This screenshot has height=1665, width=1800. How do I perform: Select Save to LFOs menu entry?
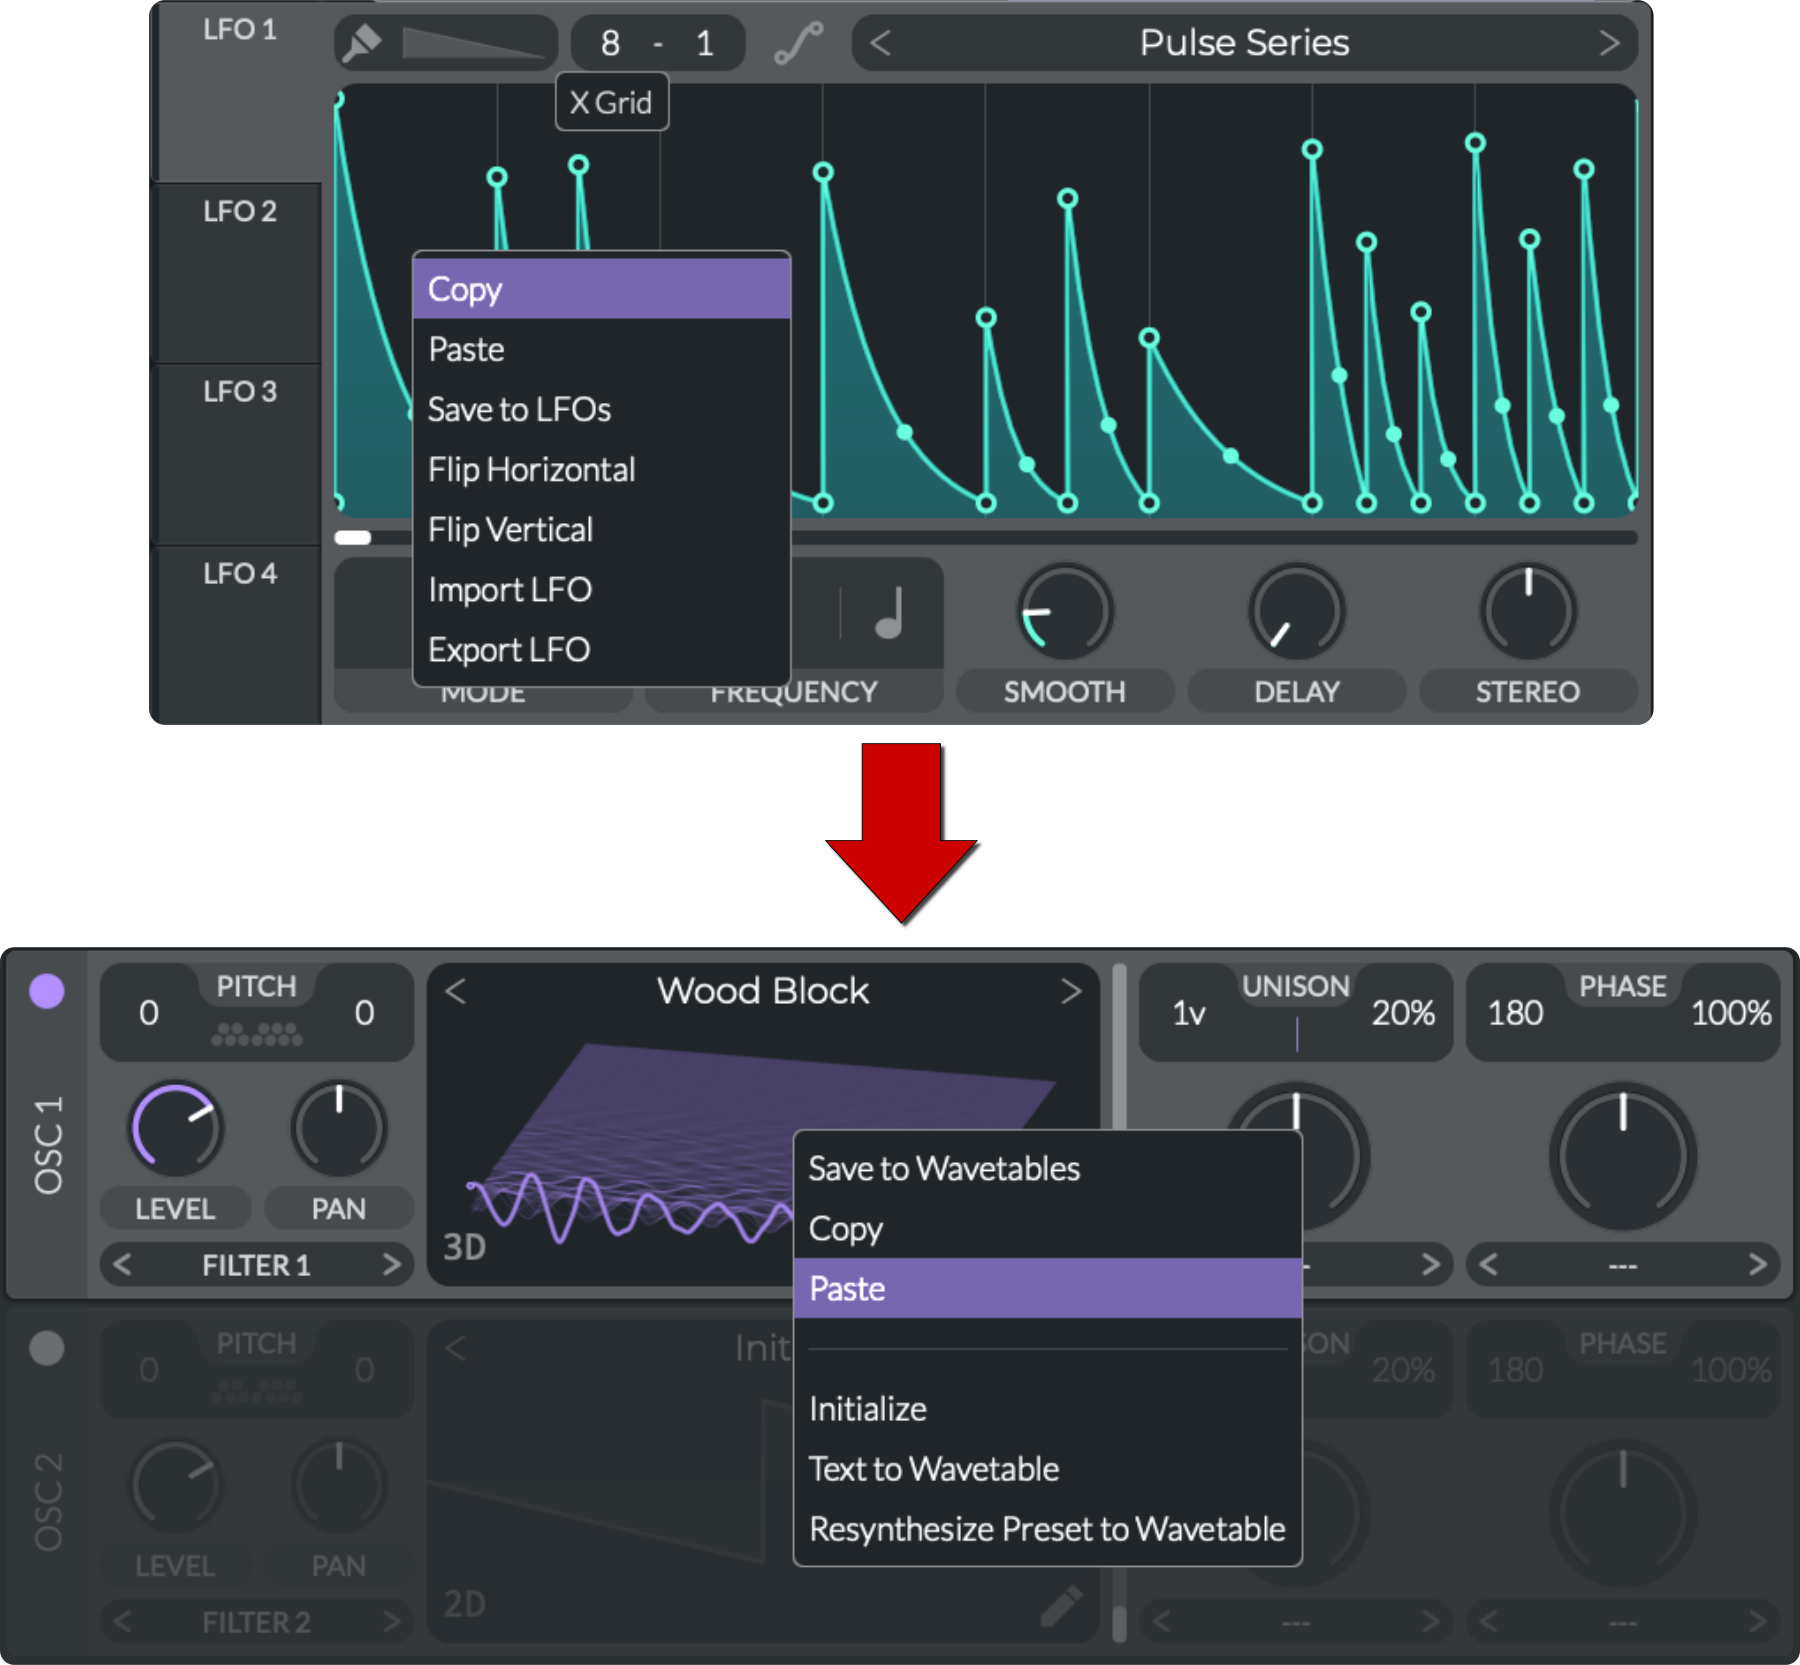602,409
